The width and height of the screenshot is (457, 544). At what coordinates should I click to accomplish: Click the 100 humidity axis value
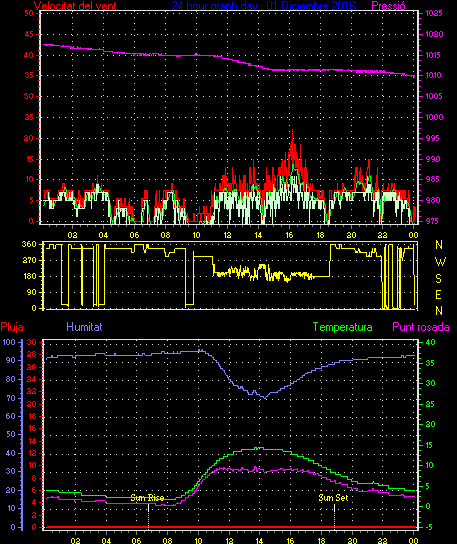click(x=9, y=342)
